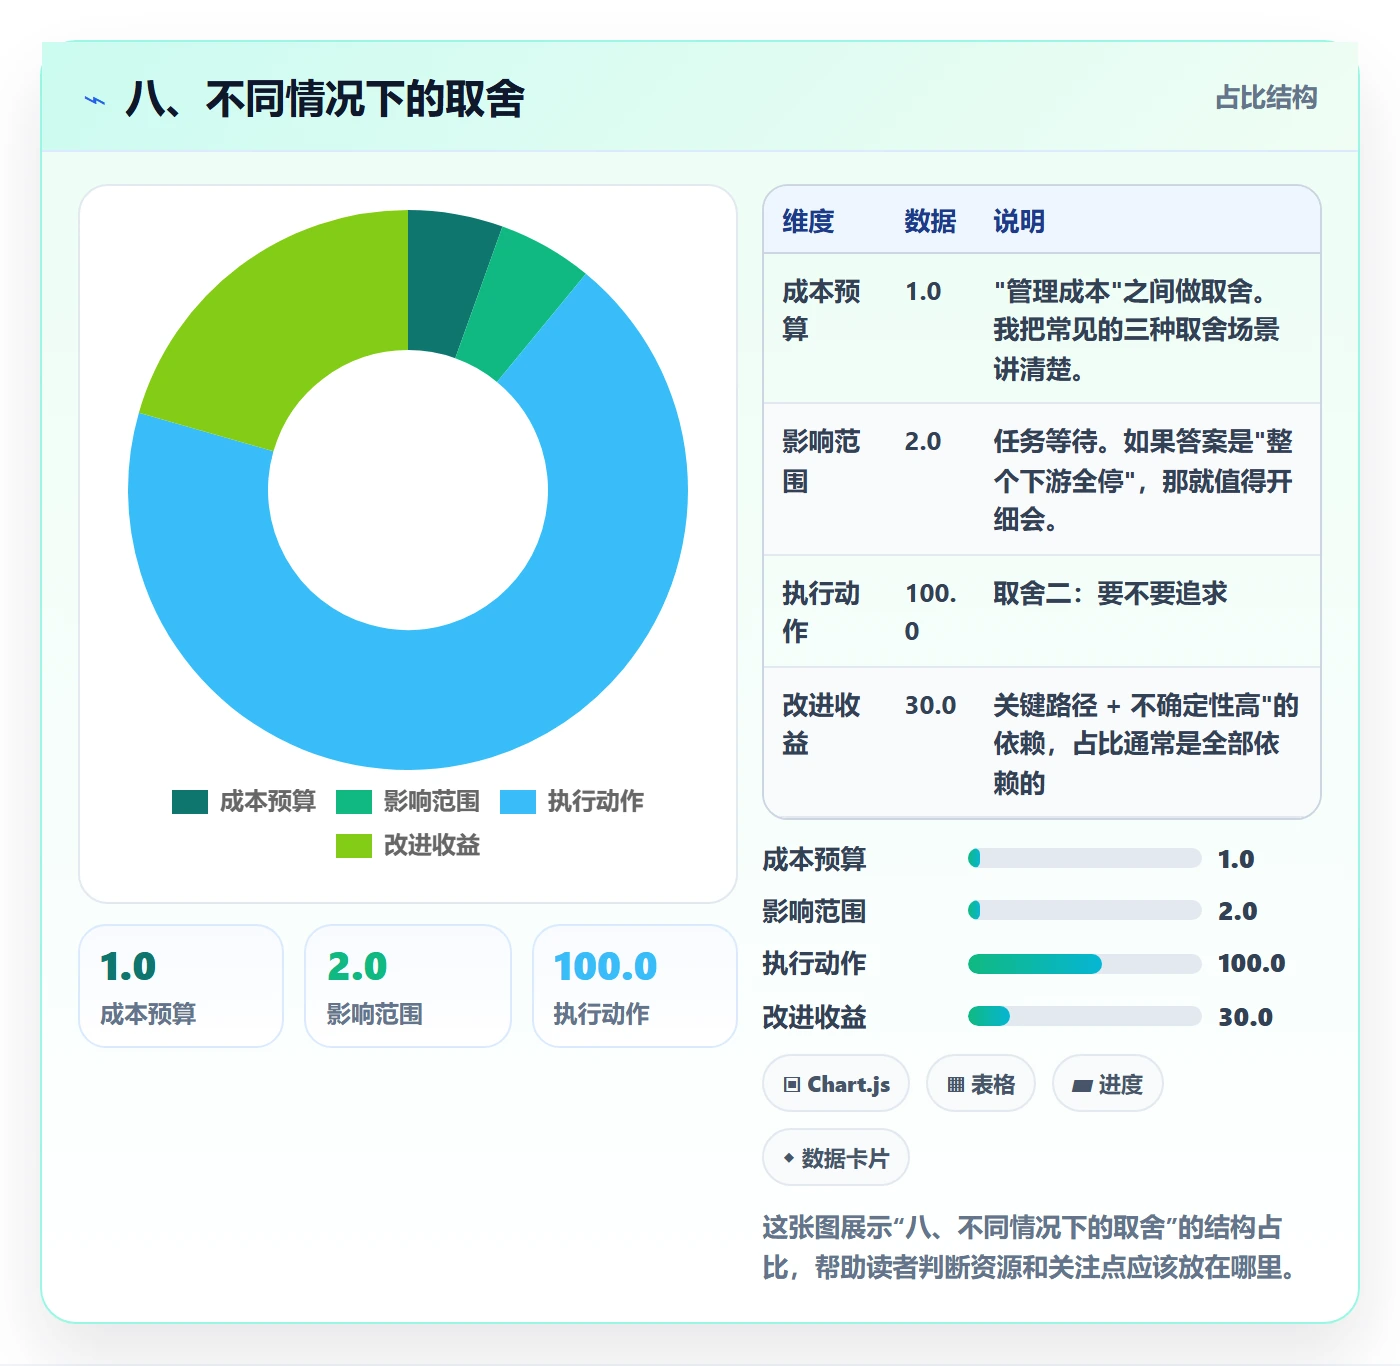
Task: Click the 数据 column header
Action: (930, 221)
